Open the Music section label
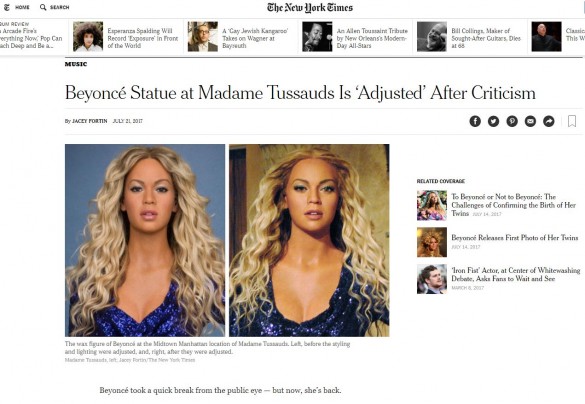 coord(76,64)
